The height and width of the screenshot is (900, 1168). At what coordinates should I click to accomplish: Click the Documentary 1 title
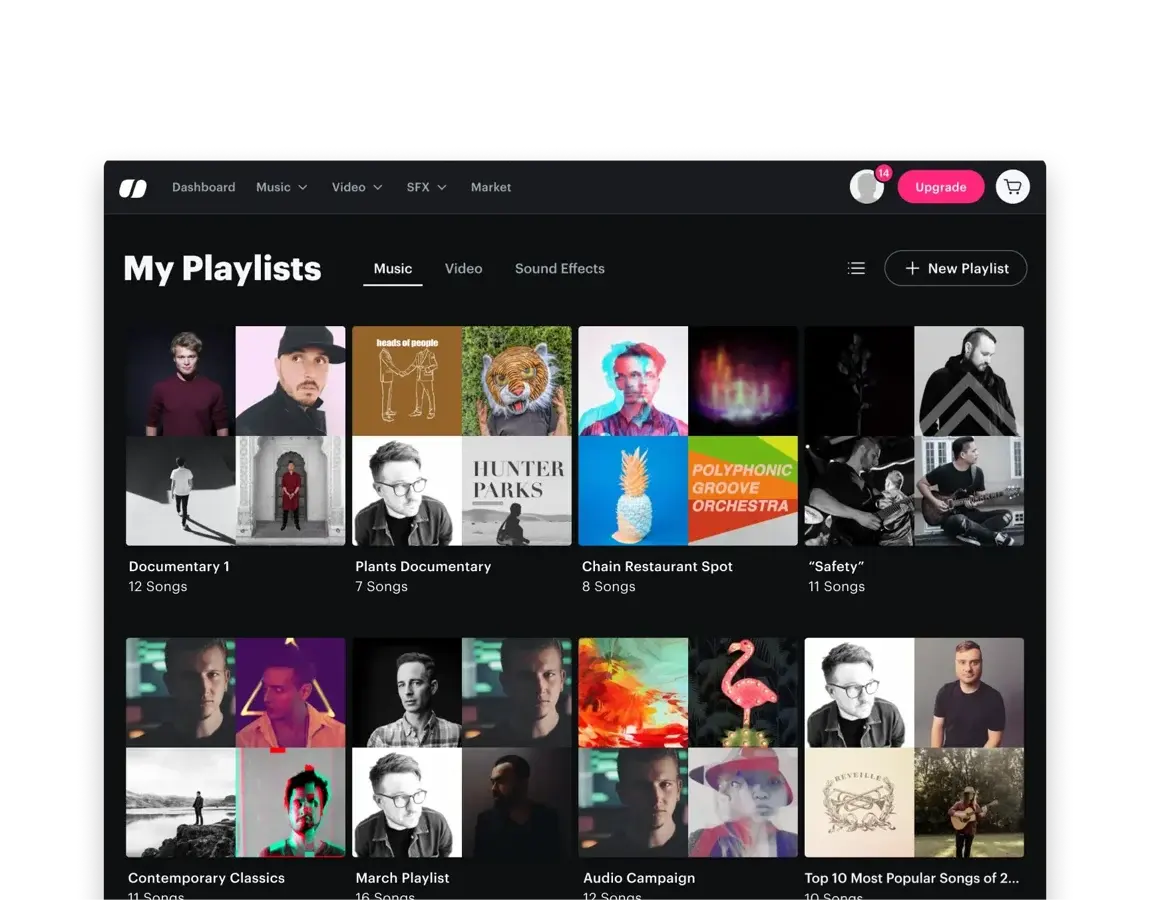tap(179, 566)
